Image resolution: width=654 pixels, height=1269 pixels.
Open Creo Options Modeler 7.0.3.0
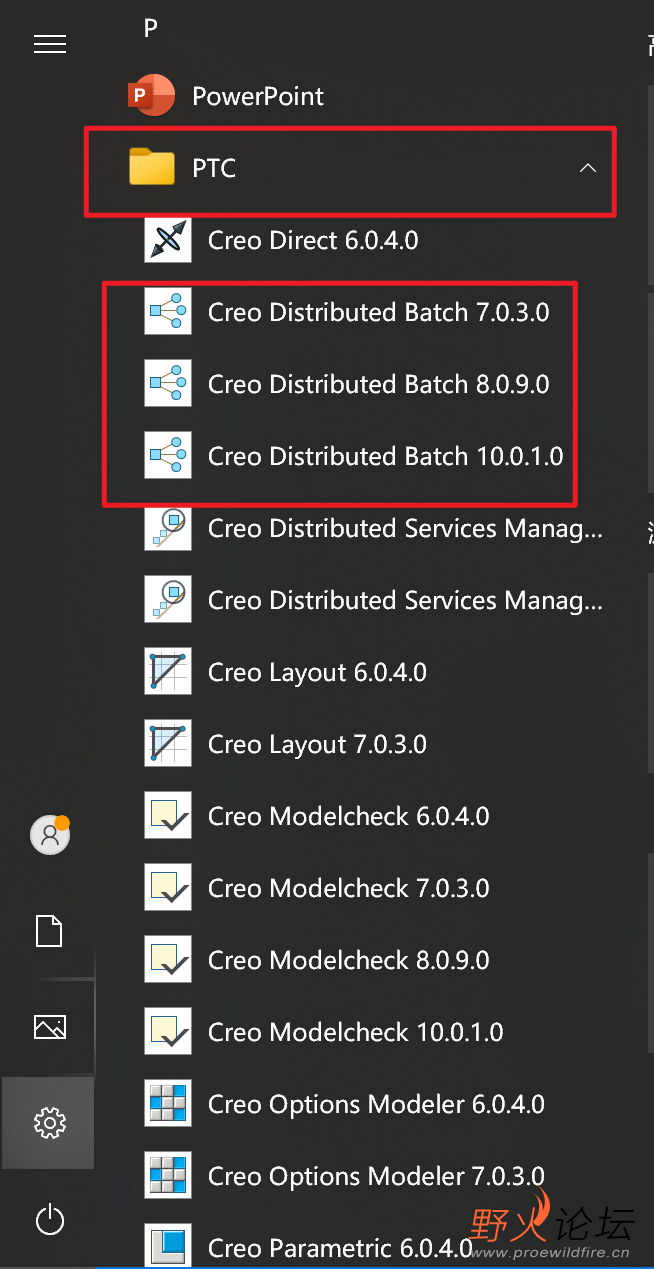[376, 1176]
